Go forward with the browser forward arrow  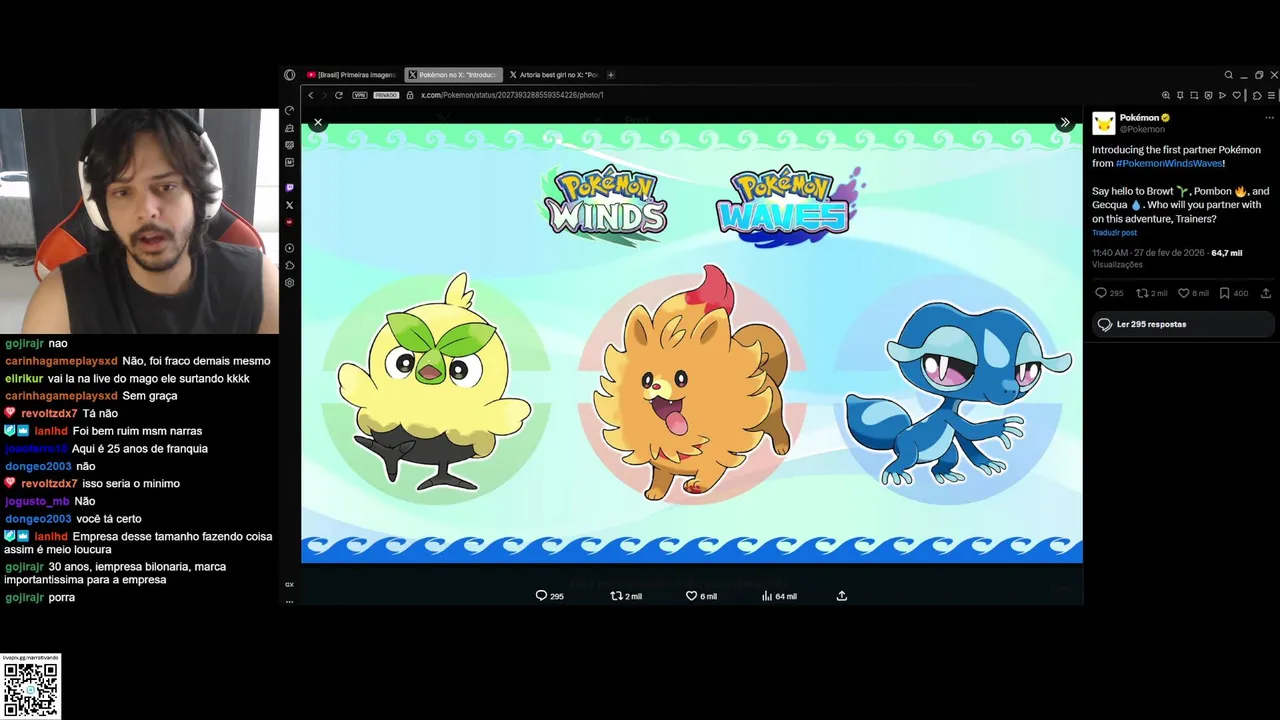324,95
